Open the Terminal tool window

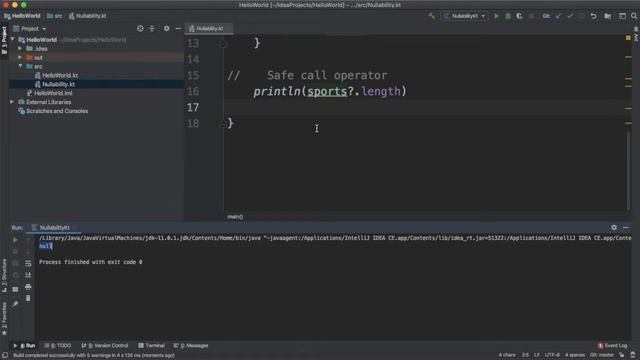pos(151,346)
